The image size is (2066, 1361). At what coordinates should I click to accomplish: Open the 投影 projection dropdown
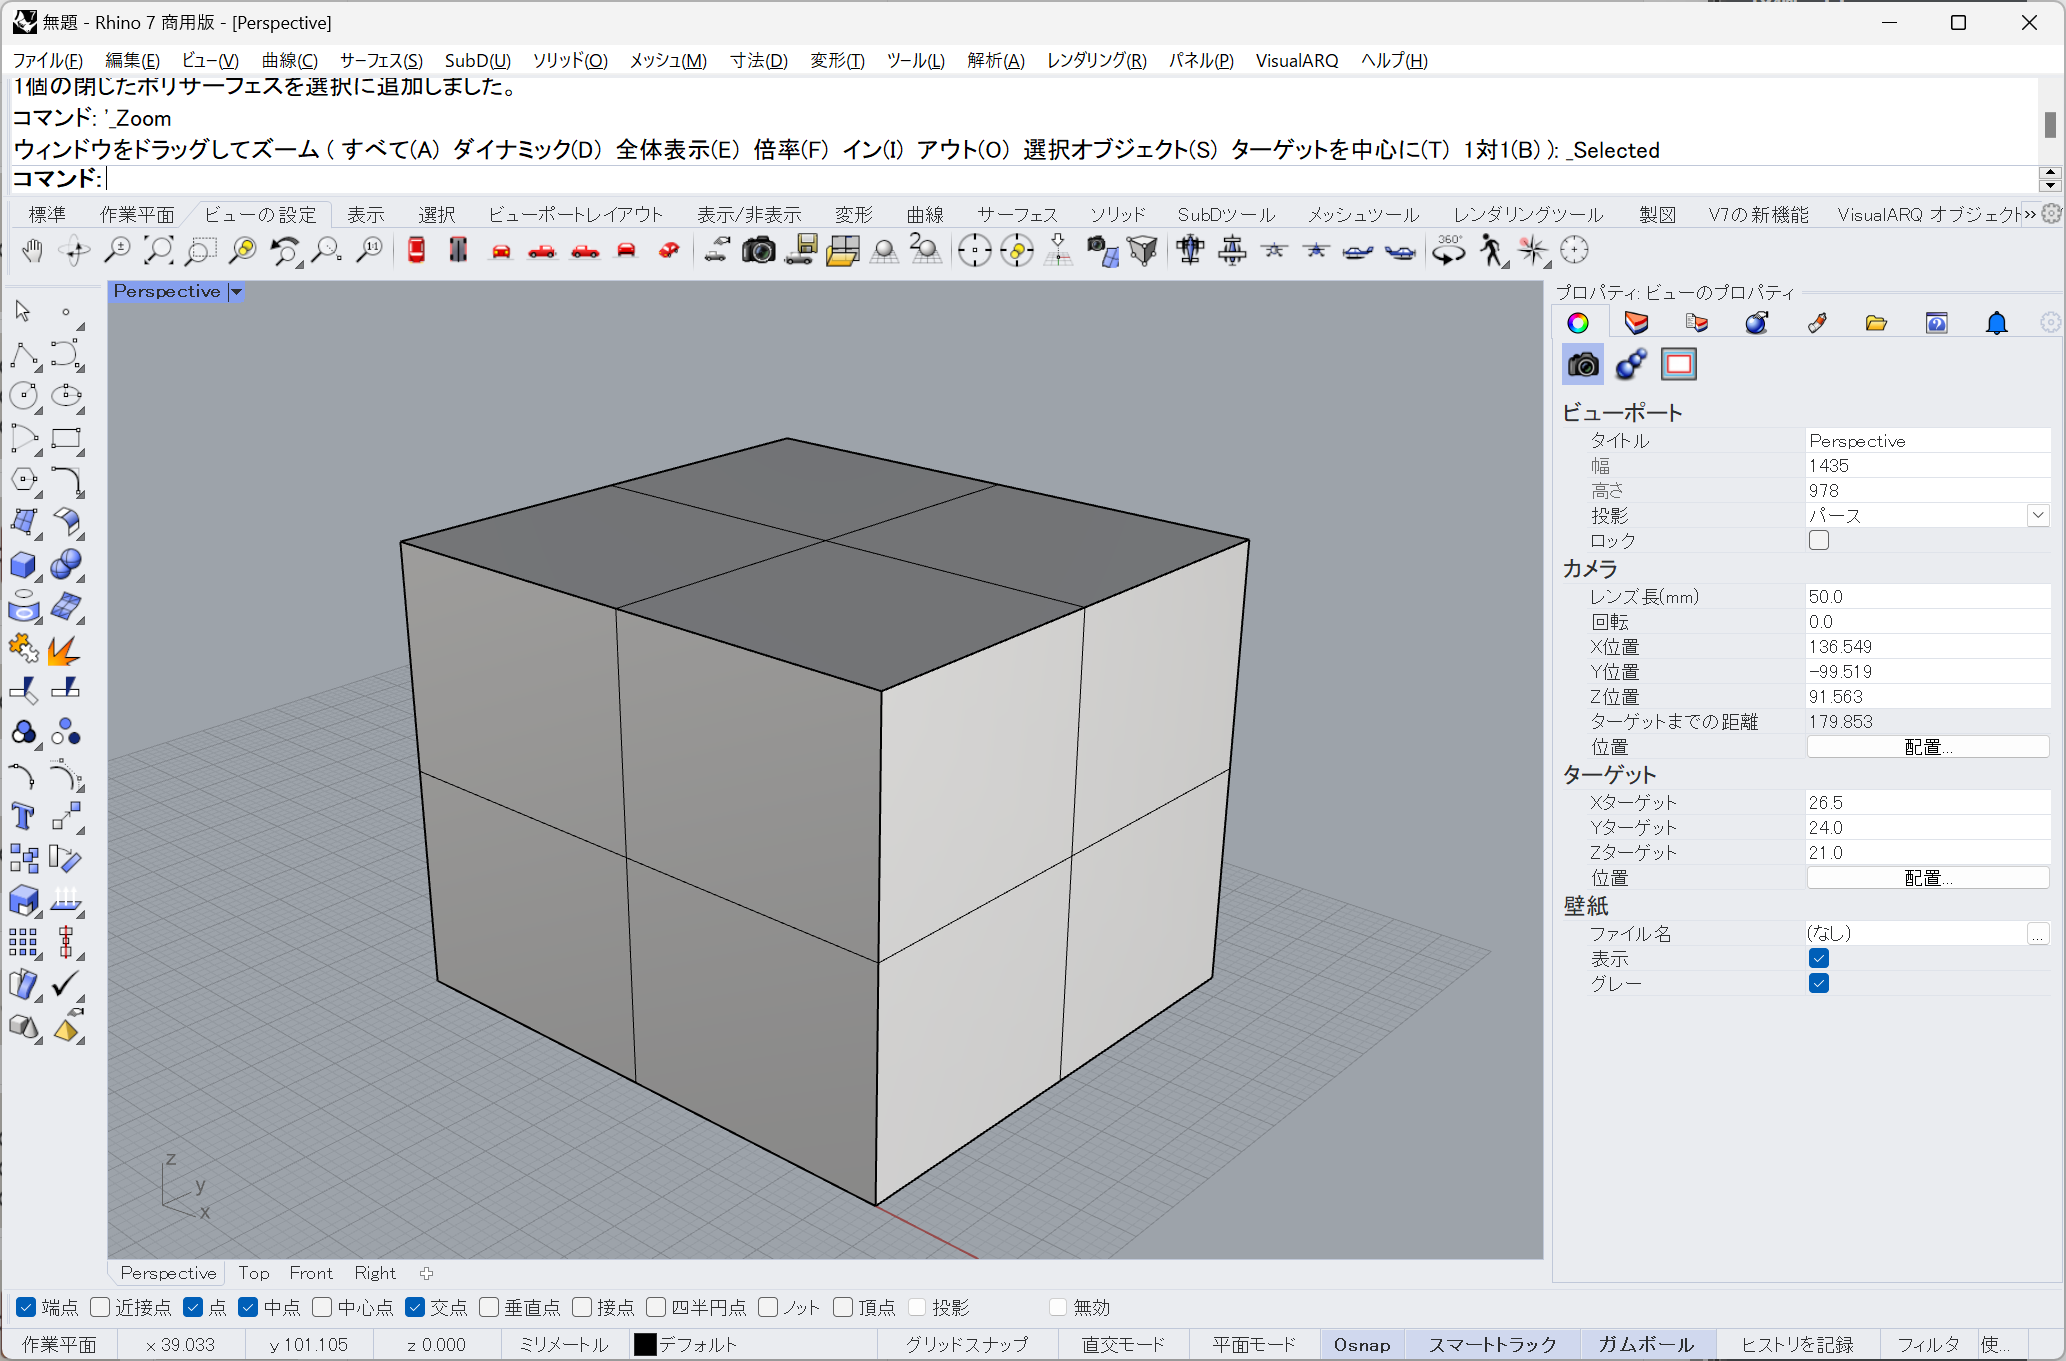pos(2037,515)
